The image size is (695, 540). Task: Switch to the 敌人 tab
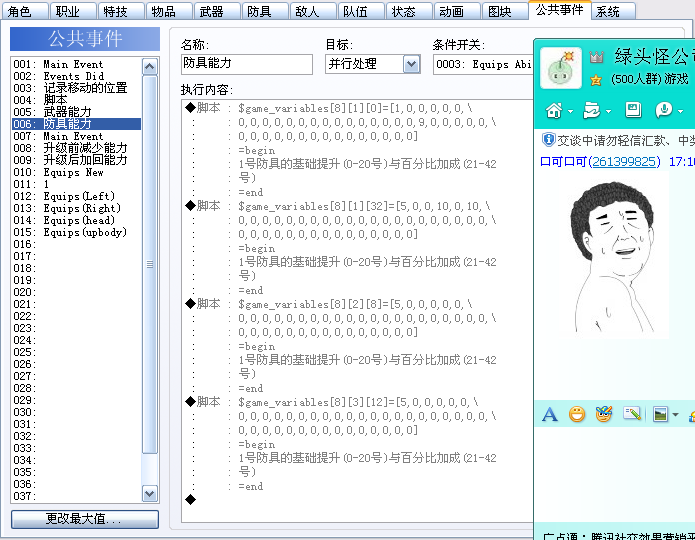click(x=313, y=11)
